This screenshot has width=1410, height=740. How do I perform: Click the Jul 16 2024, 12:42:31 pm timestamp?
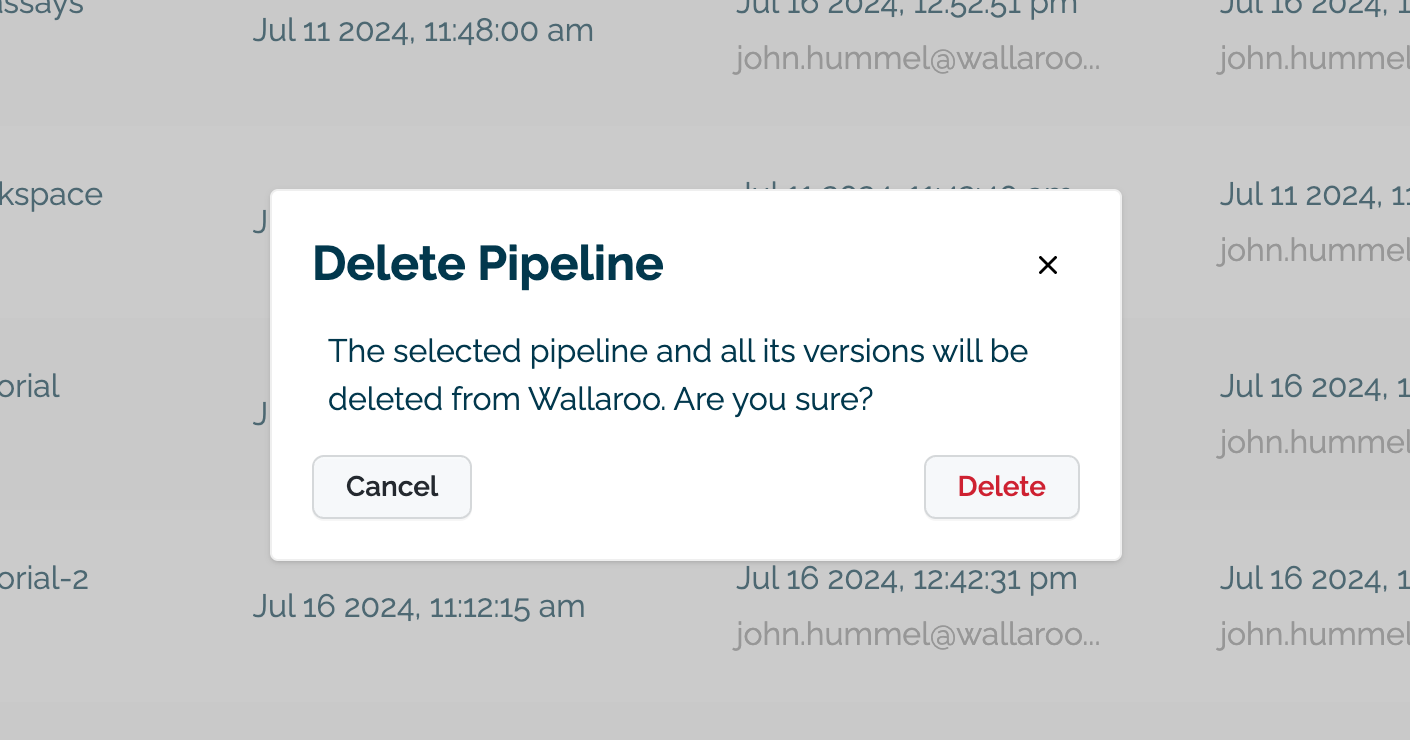pos(906,578)
